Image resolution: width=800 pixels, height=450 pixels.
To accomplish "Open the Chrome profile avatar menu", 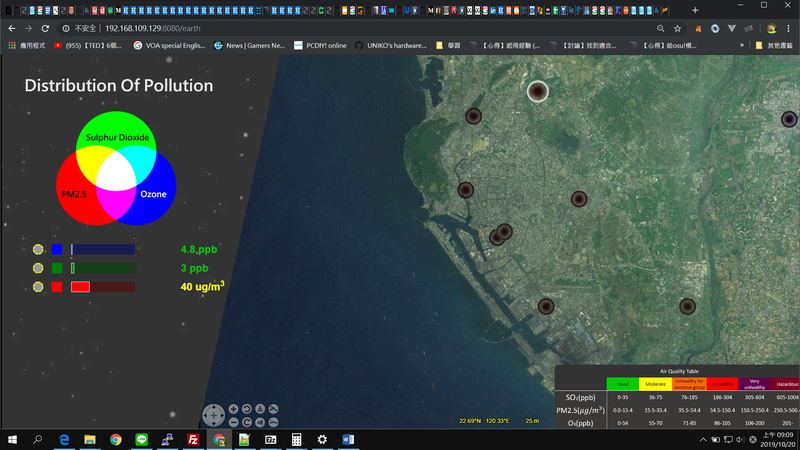I will point(771,29).
